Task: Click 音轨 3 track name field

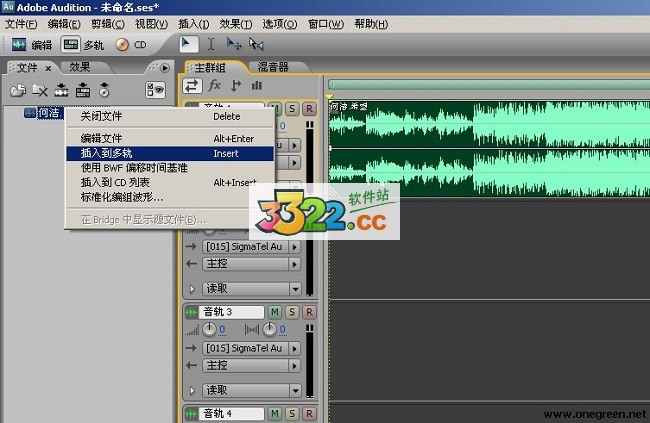Action: coord(232,312)
